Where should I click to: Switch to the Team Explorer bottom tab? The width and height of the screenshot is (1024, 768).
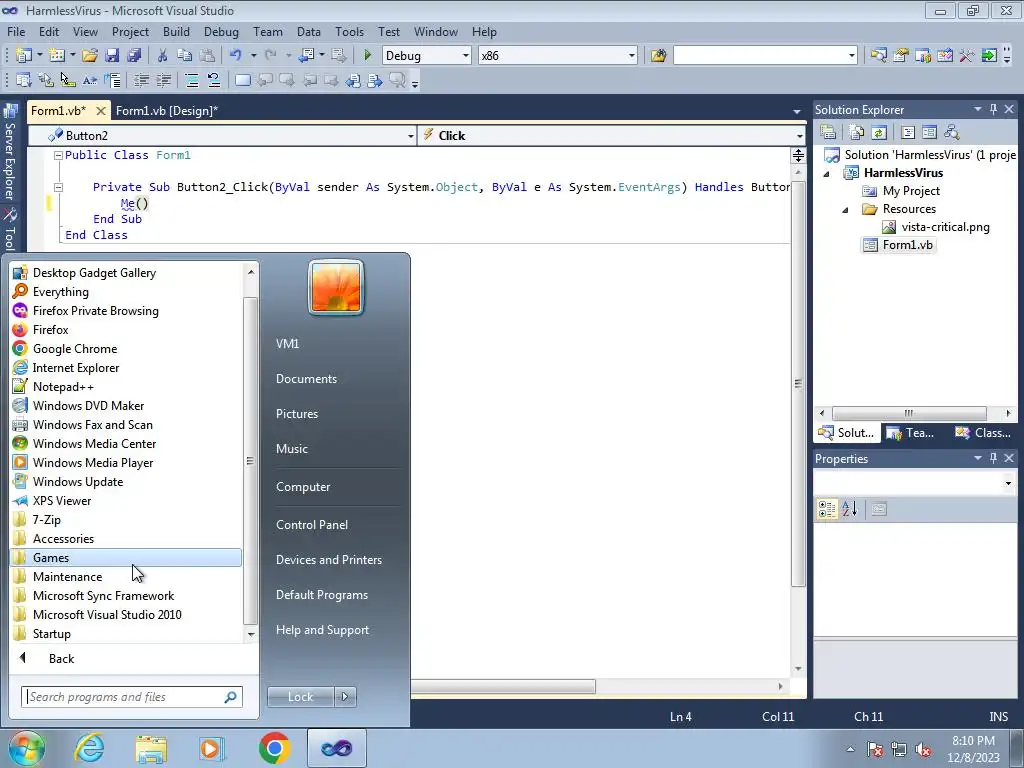tap(912, 432)
